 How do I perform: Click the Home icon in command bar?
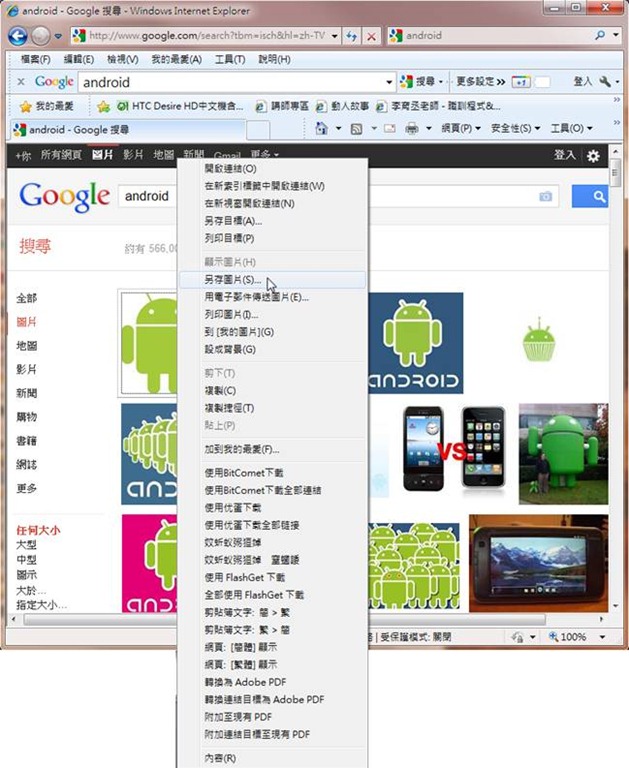click(321, 128)
